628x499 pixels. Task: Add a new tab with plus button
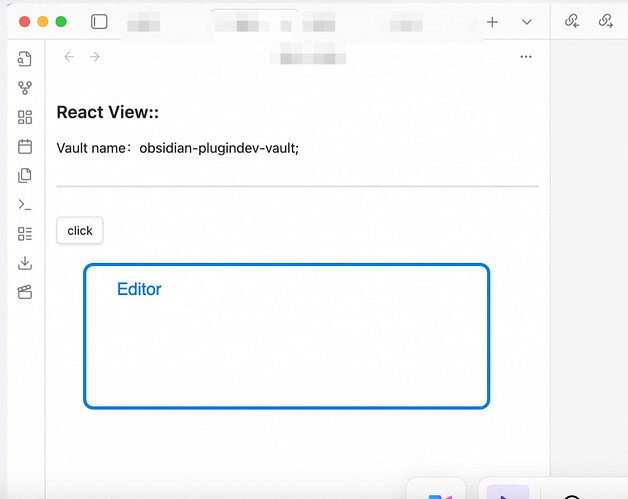pyautogui.click(x=492, y=21)
